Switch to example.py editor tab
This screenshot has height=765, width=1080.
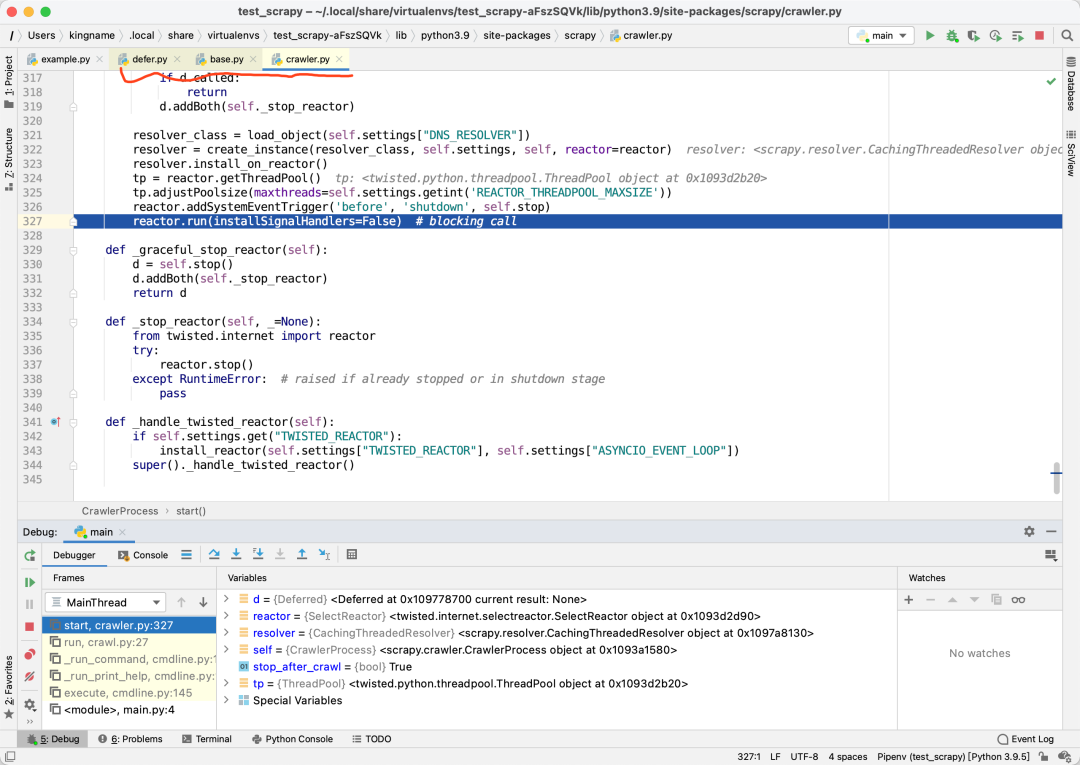(x=65, y=59)
